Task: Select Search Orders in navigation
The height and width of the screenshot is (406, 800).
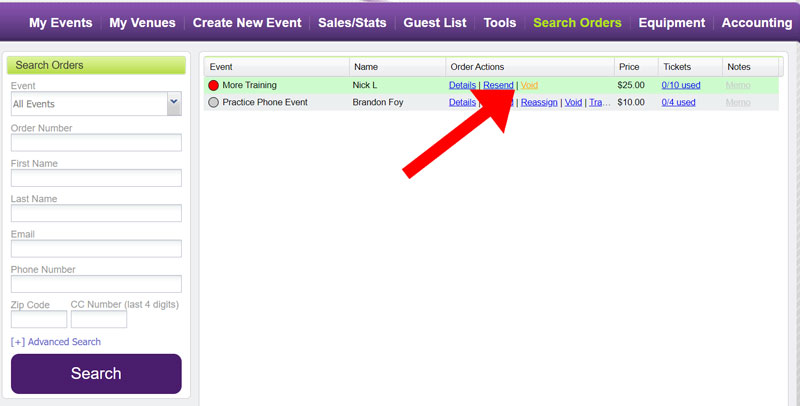Action: (x=577, y=23)
